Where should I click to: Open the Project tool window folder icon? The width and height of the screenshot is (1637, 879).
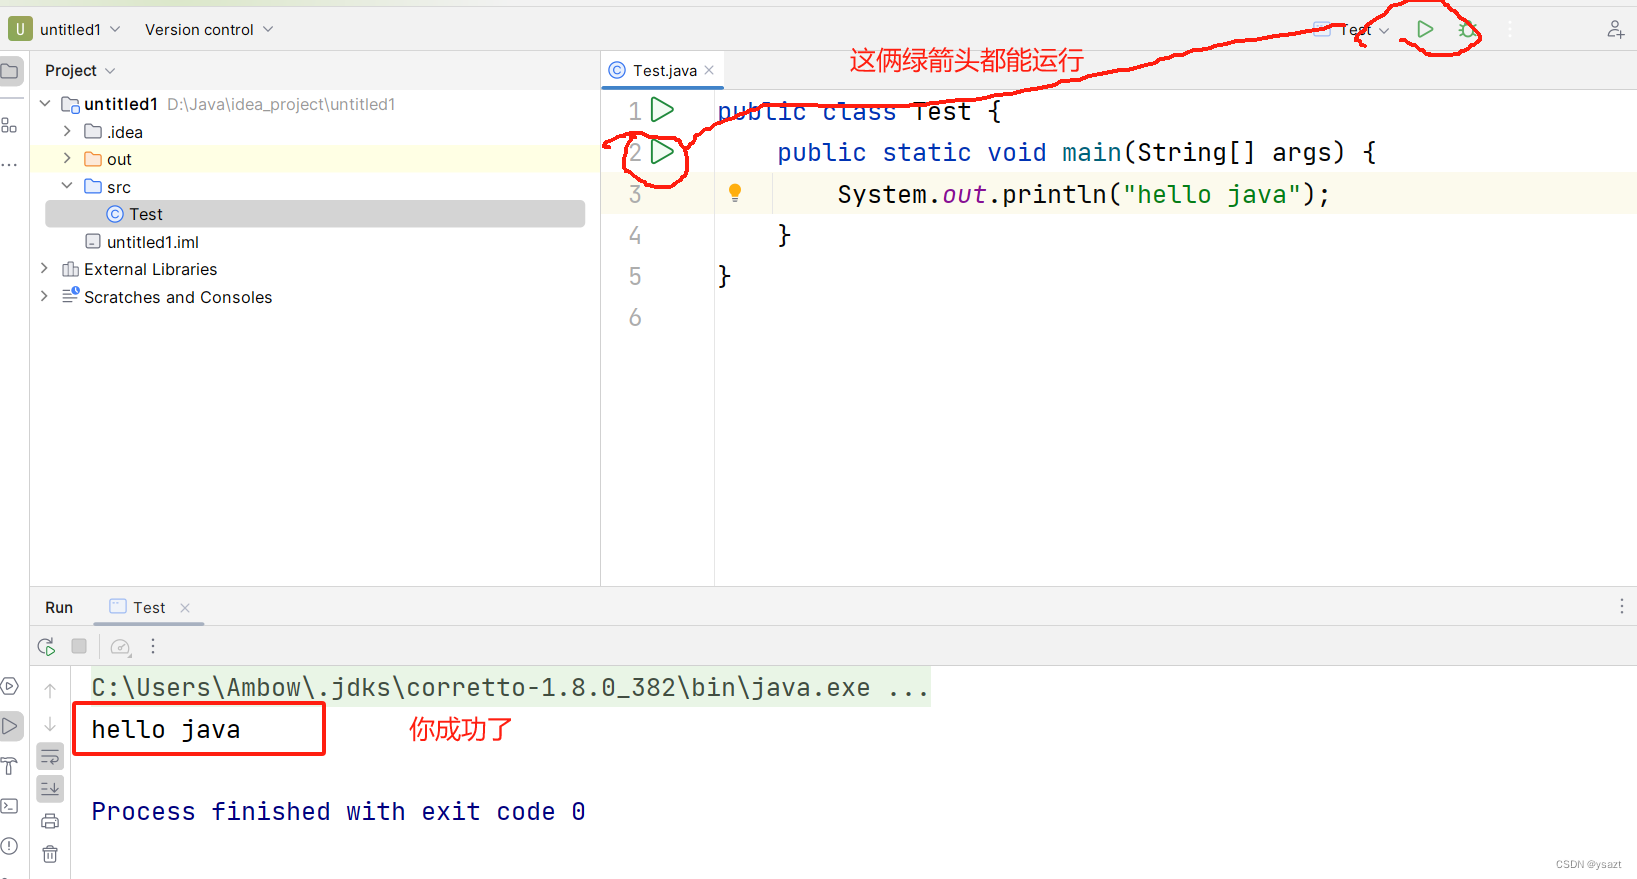click(10, 71)
